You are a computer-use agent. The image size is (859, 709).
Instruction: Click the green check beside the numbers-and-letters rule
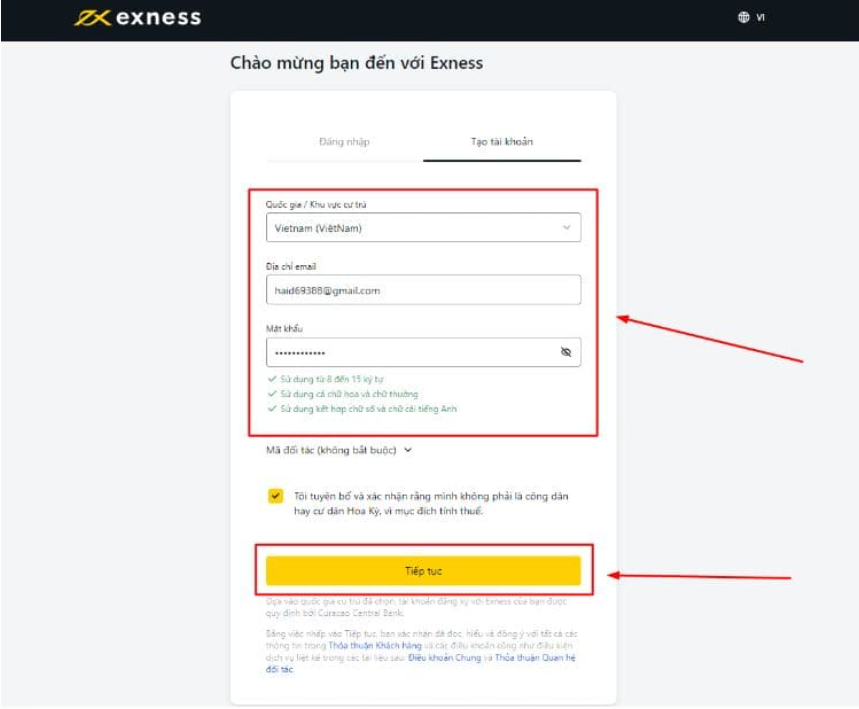point(271,408)
